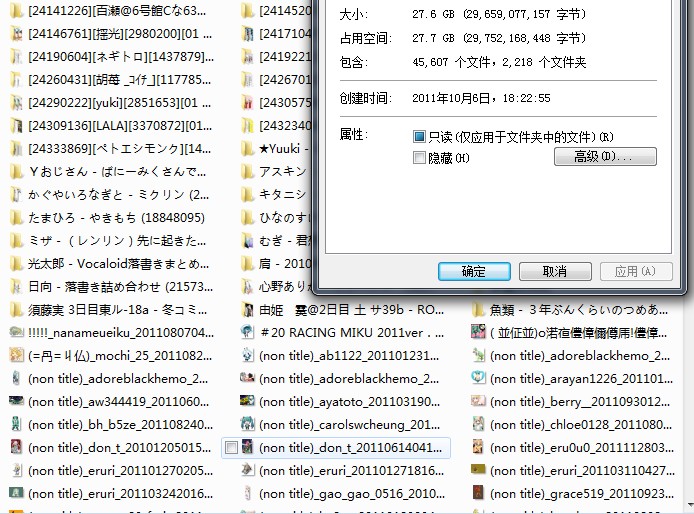
Task: Select folder name たまひろ - やきもち (18848095)
Action: pos(116,217)
